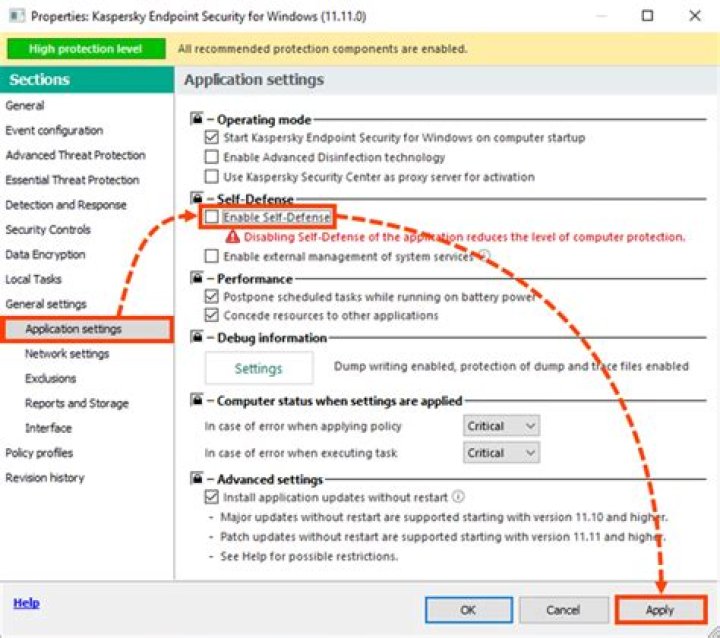Go to Exclusions subsection
Viewport: 720px width, 638px height.
51,378
